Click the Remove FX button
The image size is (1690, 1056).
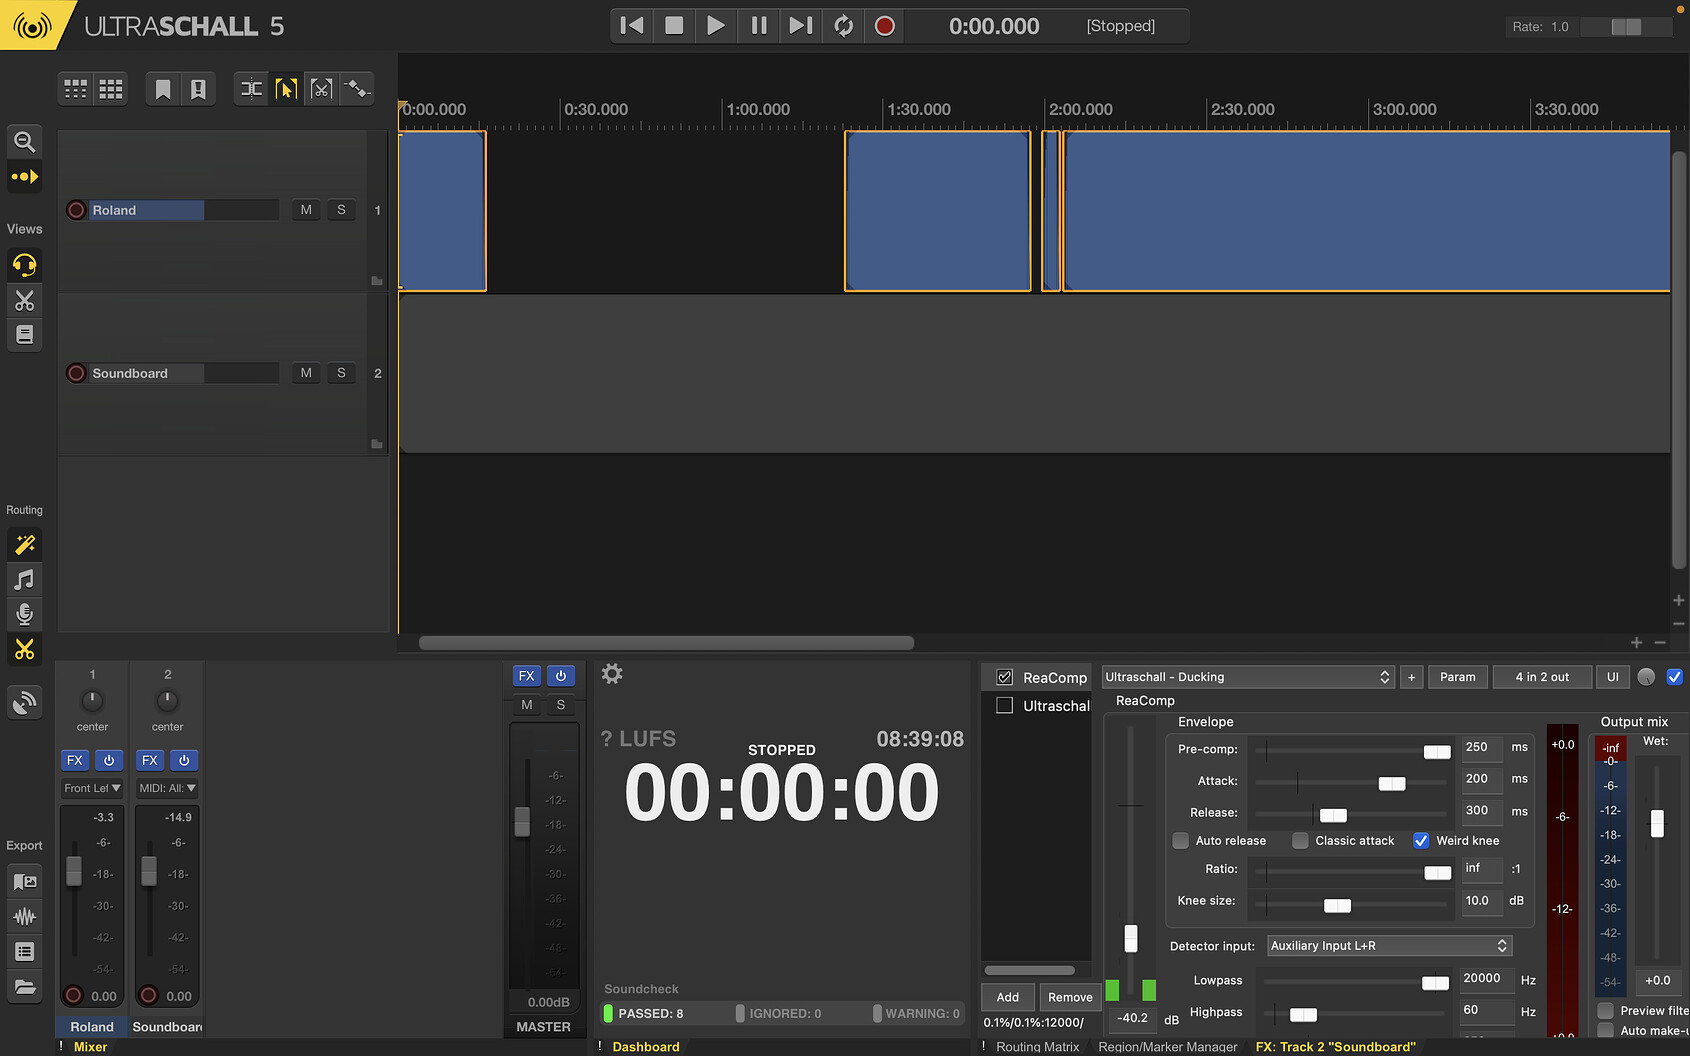(1070, 997)
